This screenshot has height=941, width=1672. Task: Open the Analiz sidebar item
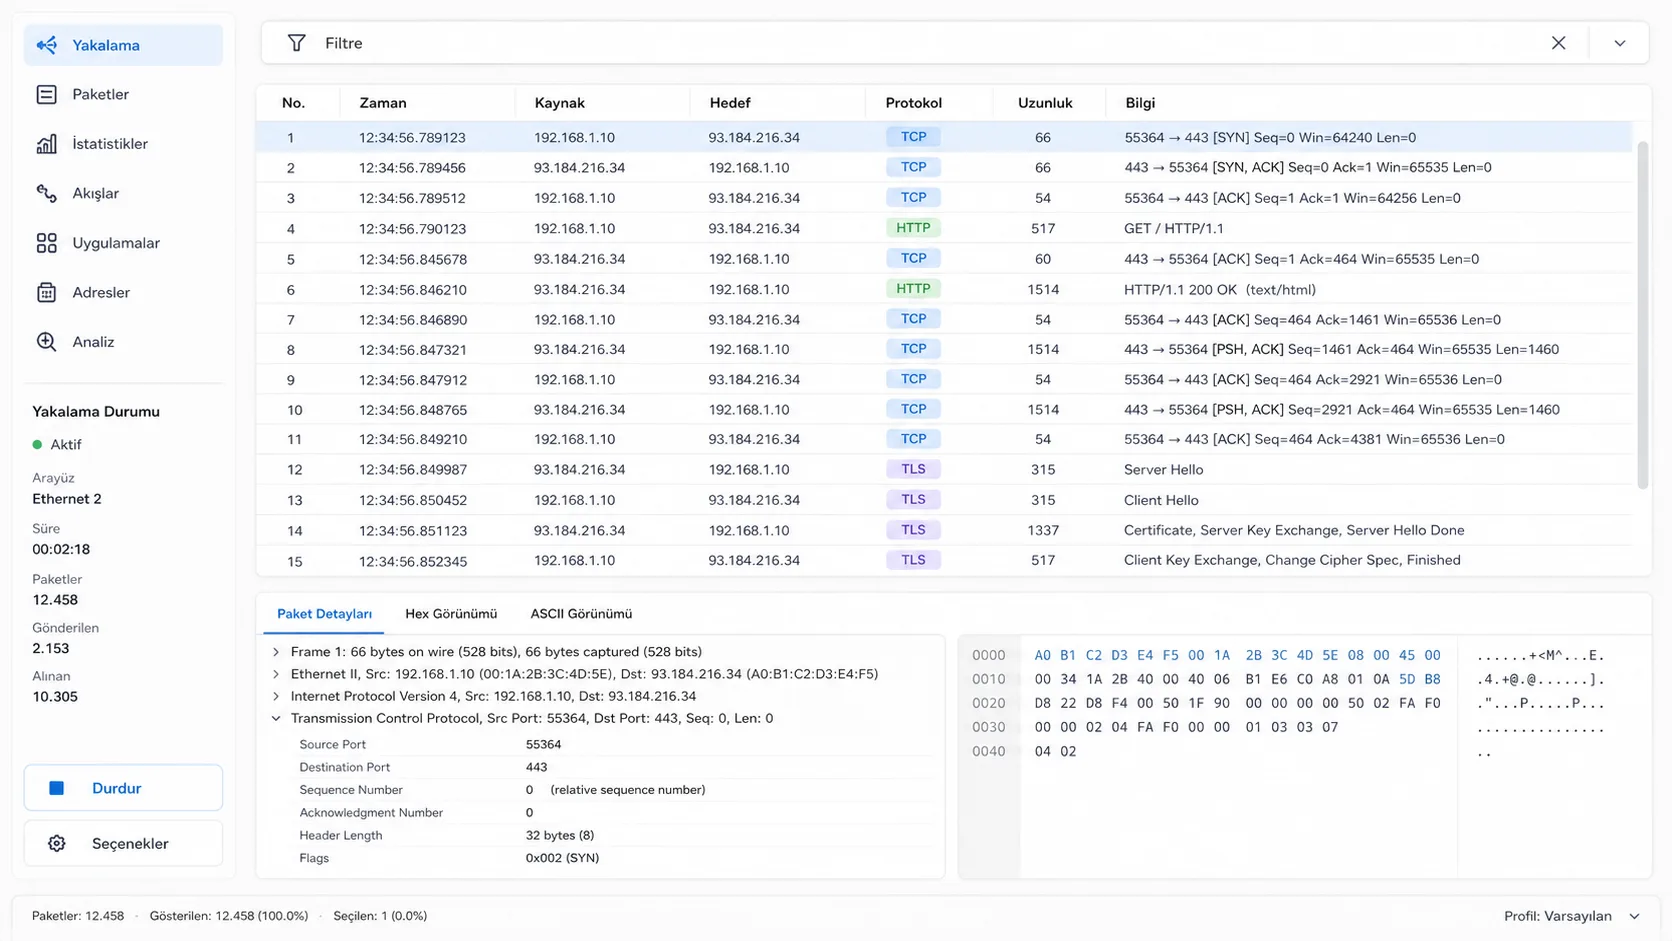coord(123,342)
